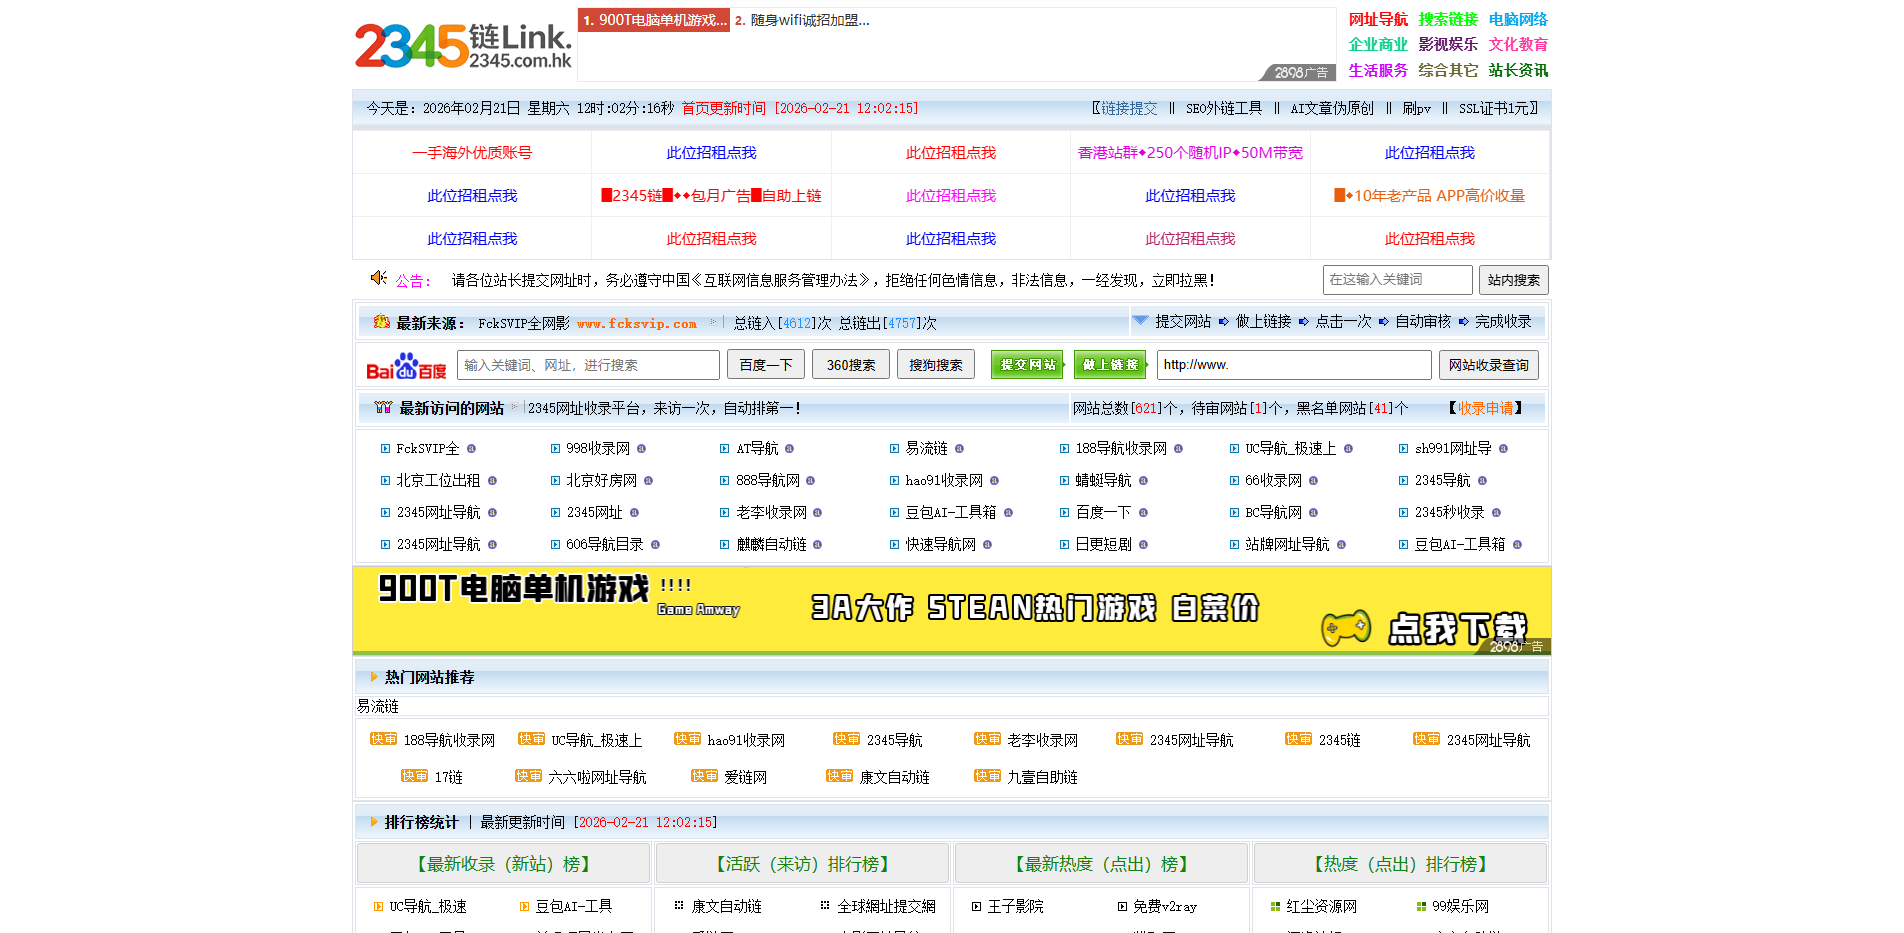The image size is (1904, 933).
Task: Click the speaker icon beside 公告
Action: pyautogui.click(x=378, y=279)
